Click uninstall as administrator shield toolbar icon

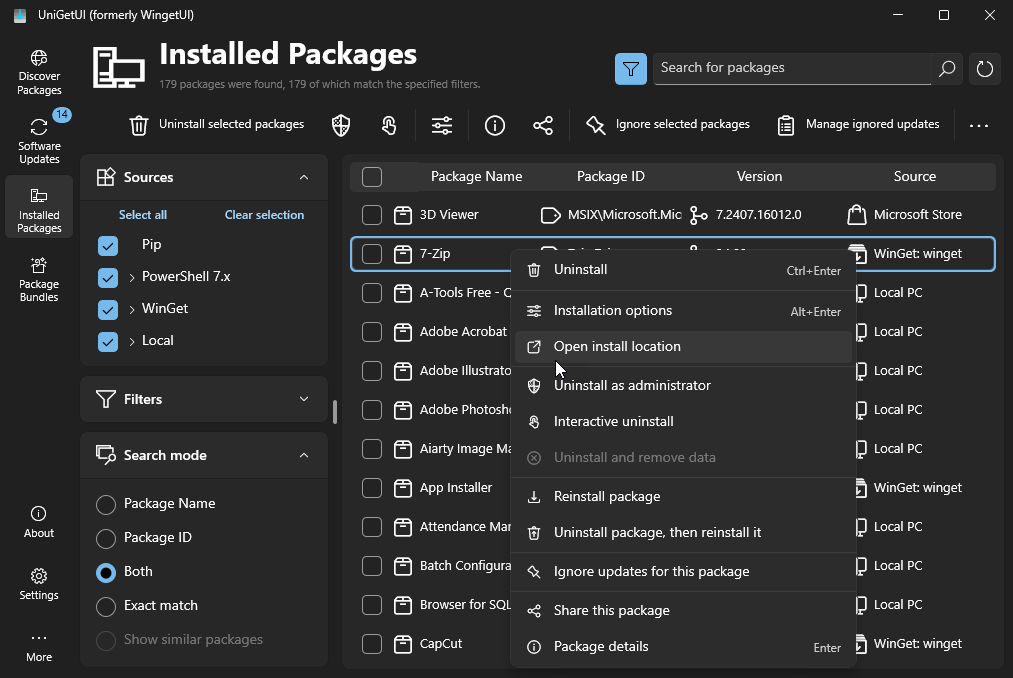pyautogui.click(x=341, y=125)
